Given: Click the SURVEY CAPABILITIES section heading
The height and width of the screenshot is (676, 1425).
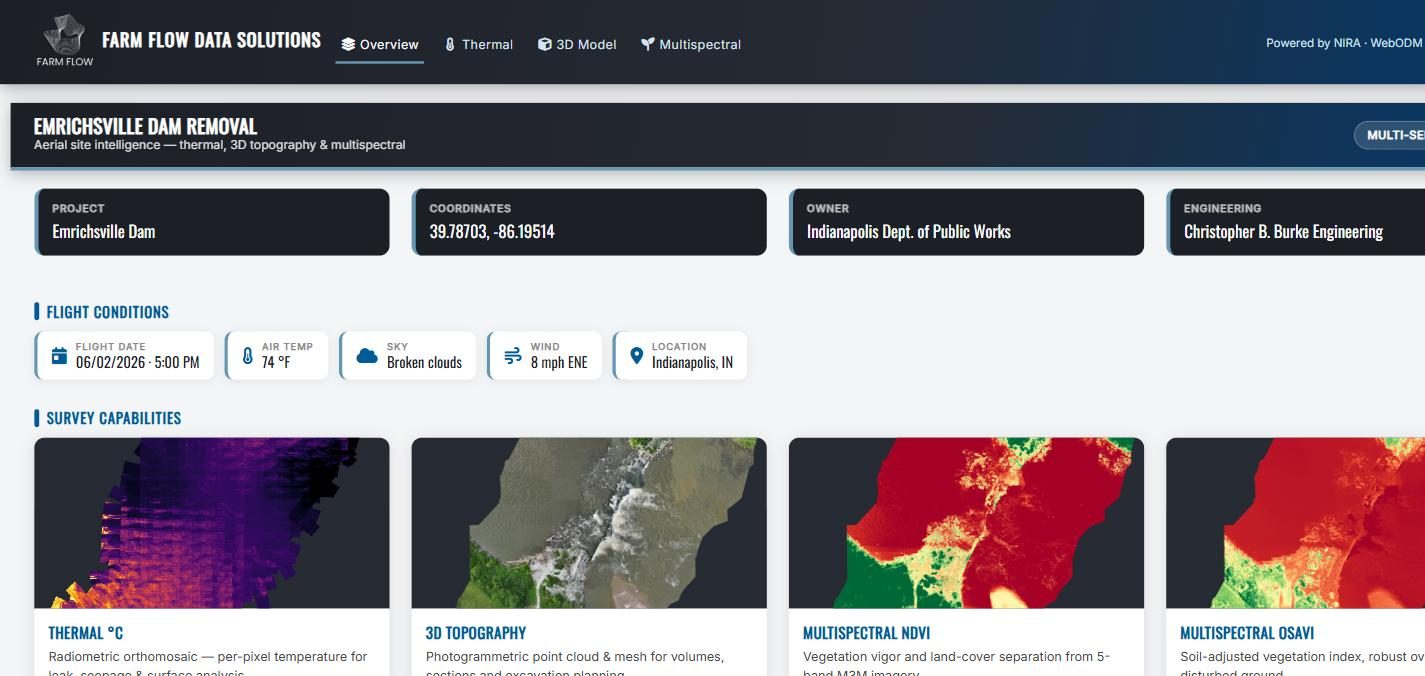Looking at the screenshot, I should (x=114, y=418).
